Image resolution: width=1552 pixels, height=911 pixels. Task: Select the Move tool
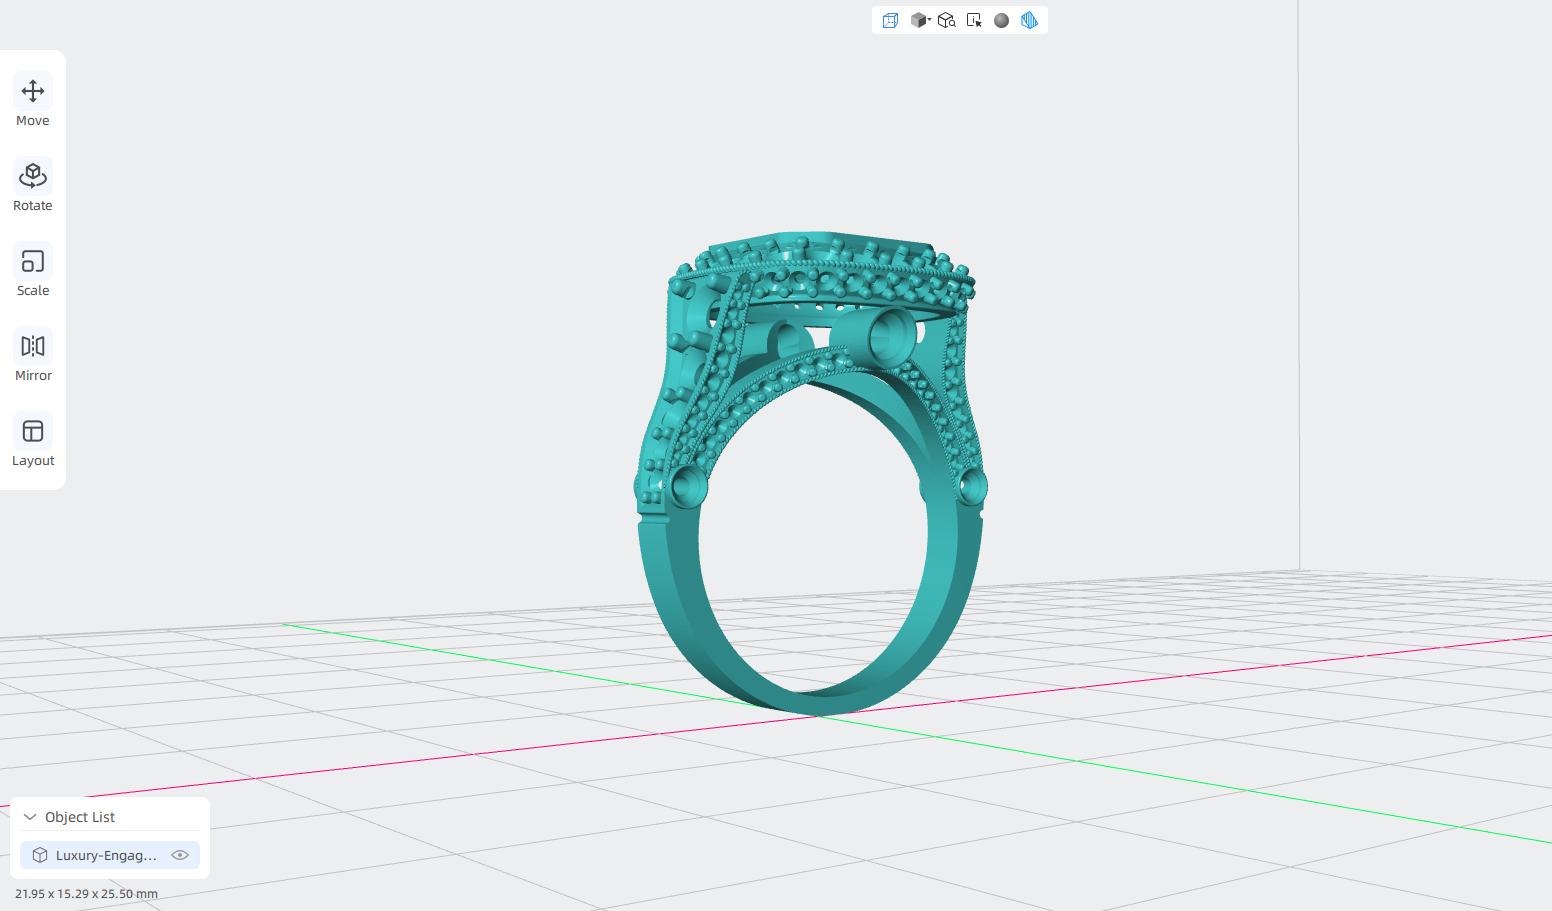33,101
